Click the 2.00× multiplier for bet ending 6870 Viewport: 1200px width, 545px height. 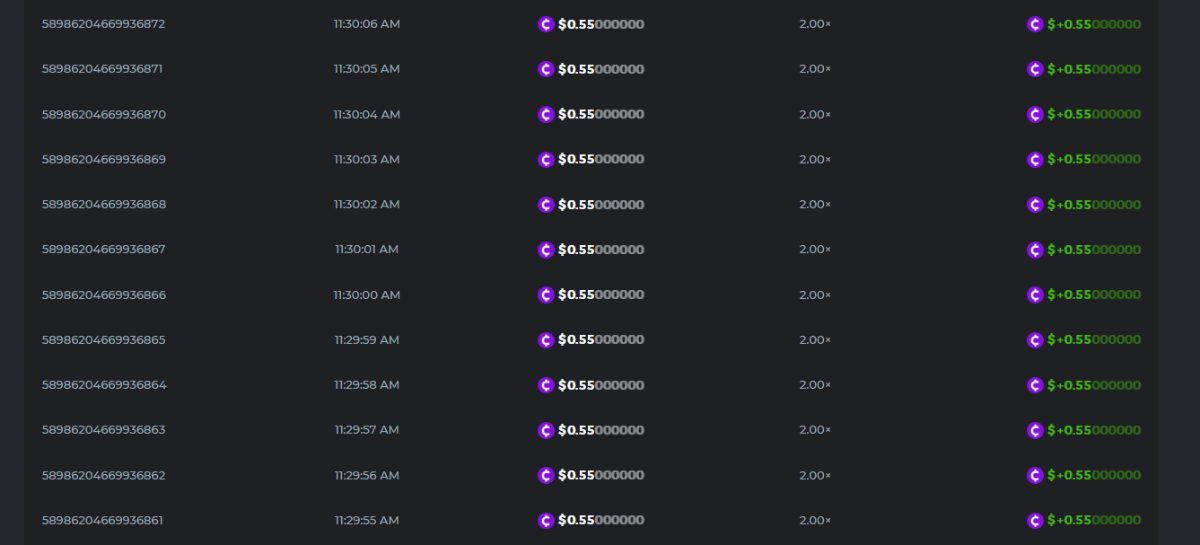pyautogui.click(x=814, y=114)
